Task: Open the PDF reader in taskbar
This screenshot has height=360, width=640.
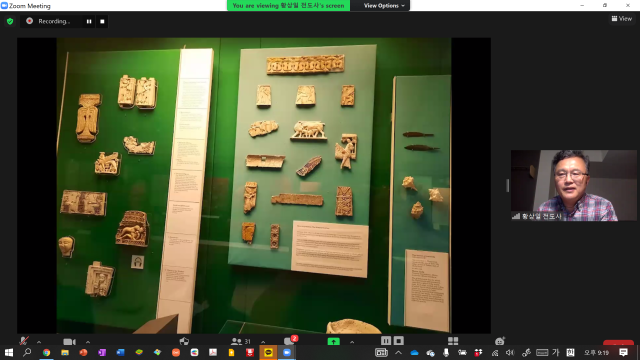Action: 213,352
